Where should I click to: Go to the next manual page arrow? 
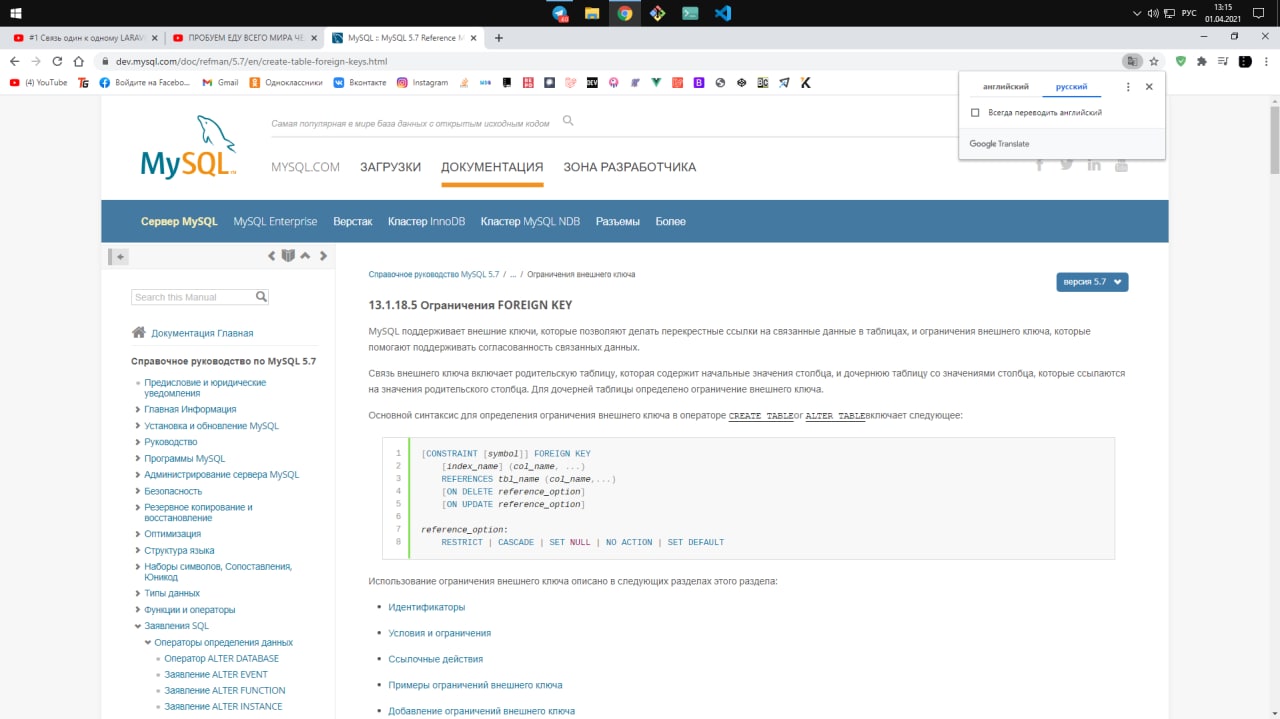click(x=323, y=256)
